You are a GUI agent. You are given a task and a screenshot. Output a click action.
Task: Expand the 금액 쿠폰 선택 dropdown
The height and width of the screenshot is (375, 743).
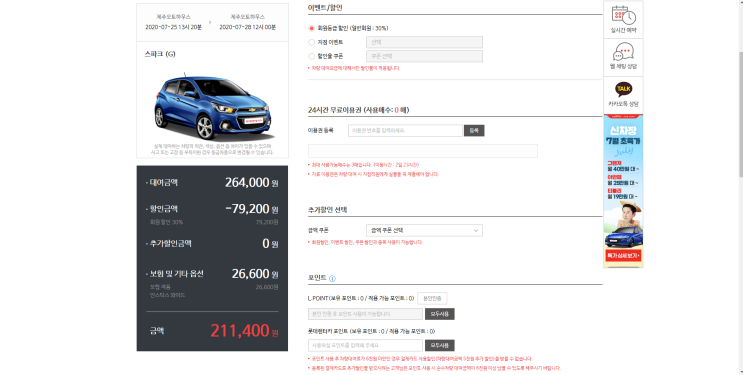pos(424,230)
